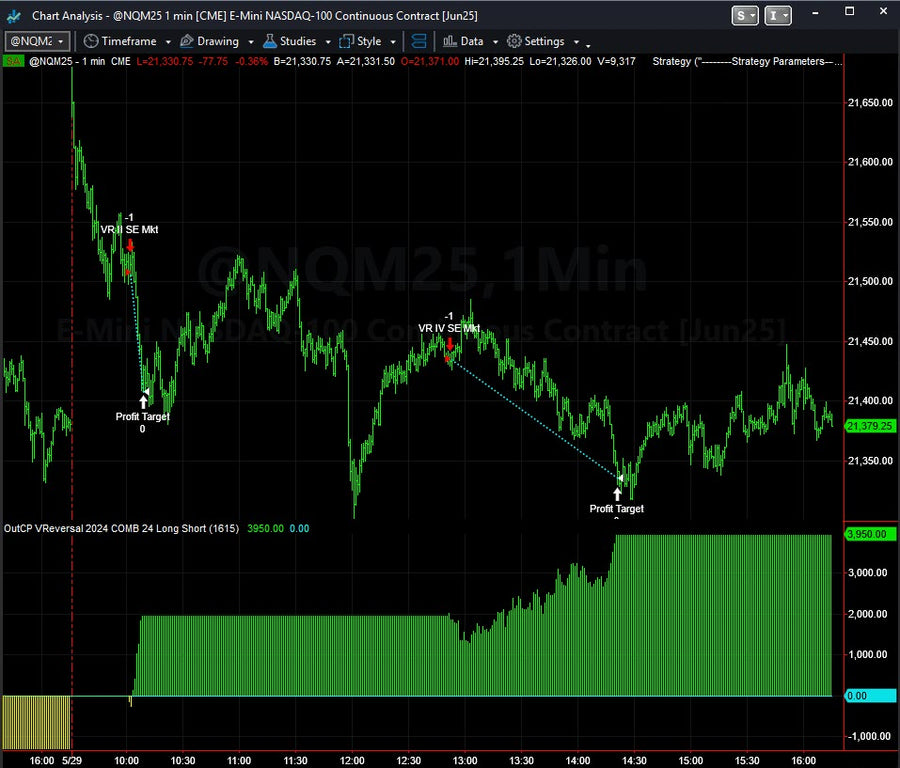900x768 pixels.
Task: Click the ask A=21,331.50 value
Action: point(366,61)
